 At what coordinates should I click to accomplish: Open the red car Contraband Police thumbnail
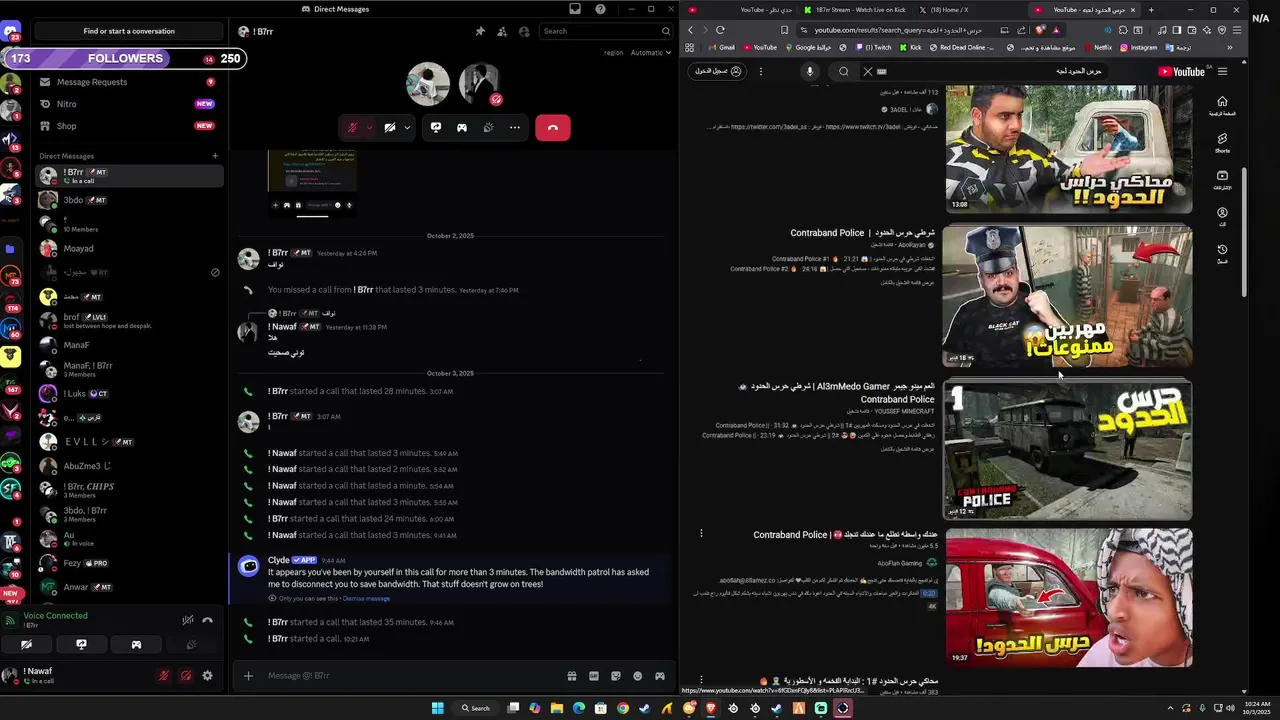coord(1068,598)
